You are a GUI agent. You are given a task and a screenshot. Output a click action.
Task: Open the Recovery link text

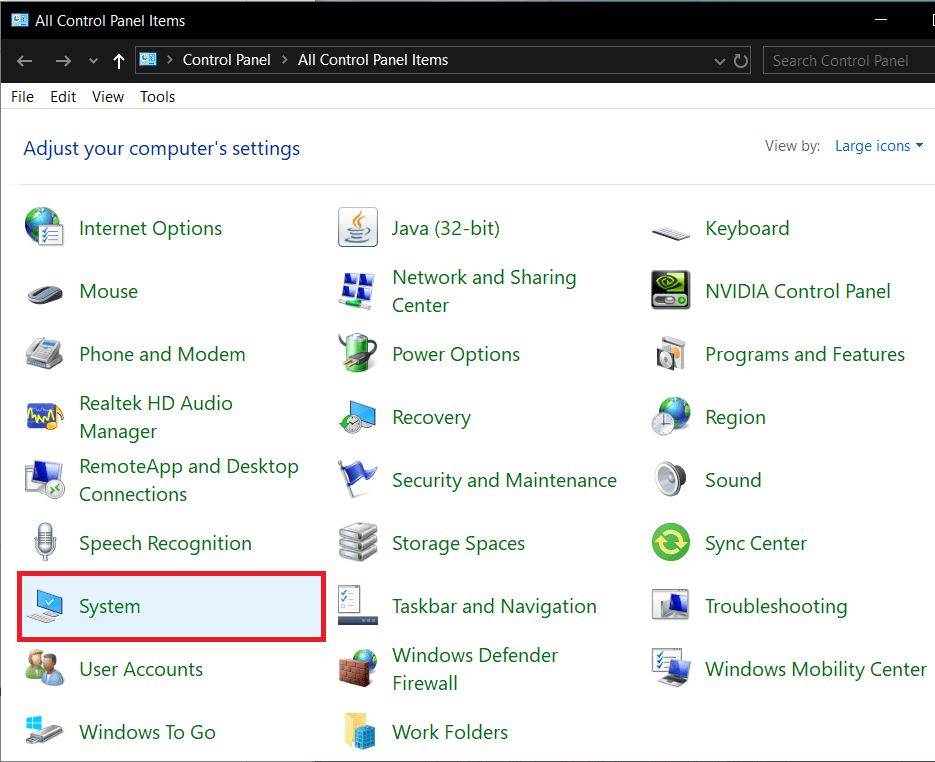432,417
